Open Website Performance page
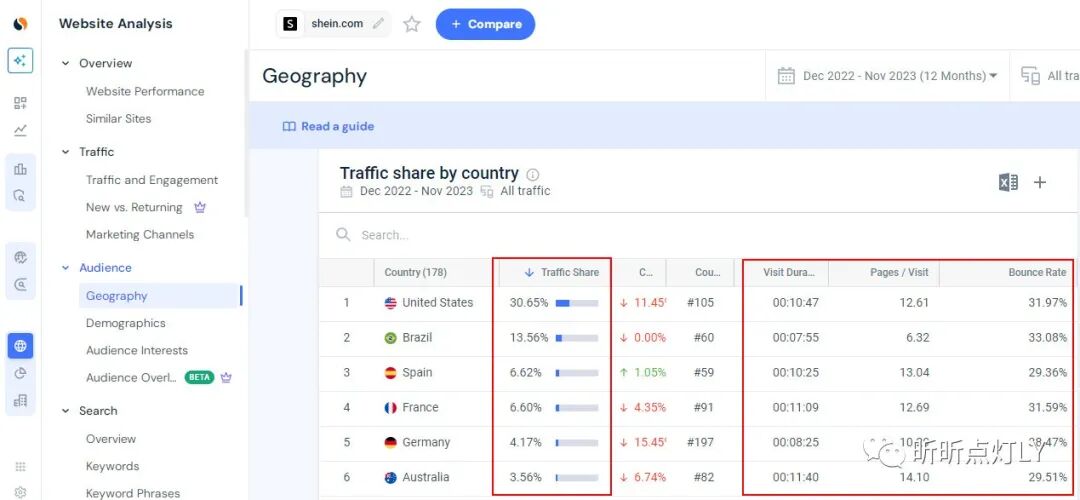This screenshot has height=500, width=1080. [x=145, y=92]
